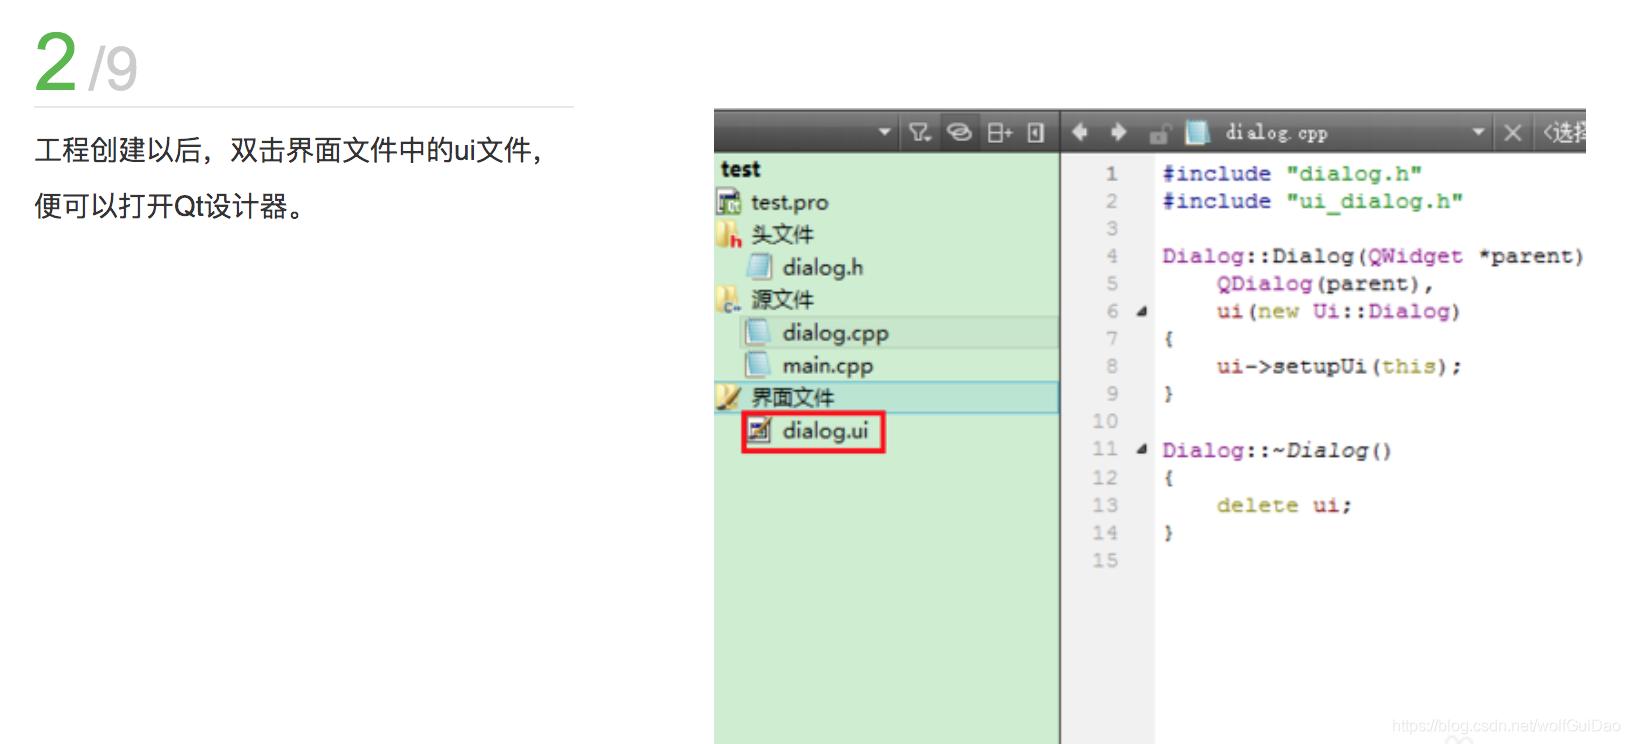Click the sources folder icon
This screenshot has width=1630, height=744.
click(x=729, y=300)
